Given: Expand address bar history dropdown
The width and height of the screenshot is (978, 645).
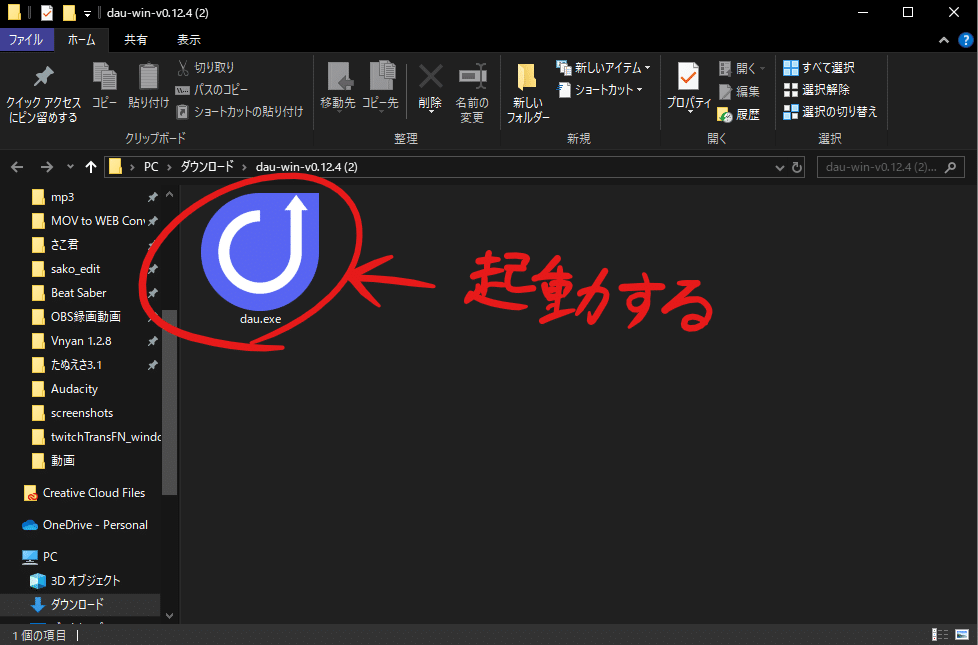Looking at the screenshot, I should click(x=780, y=168).
